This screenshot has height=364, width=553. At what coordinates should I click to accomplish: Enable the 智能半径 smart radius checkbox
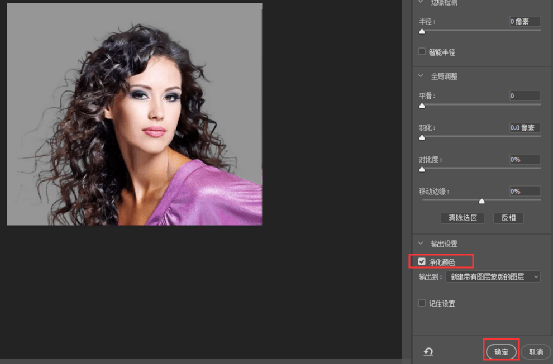click(x=422, y=52)
